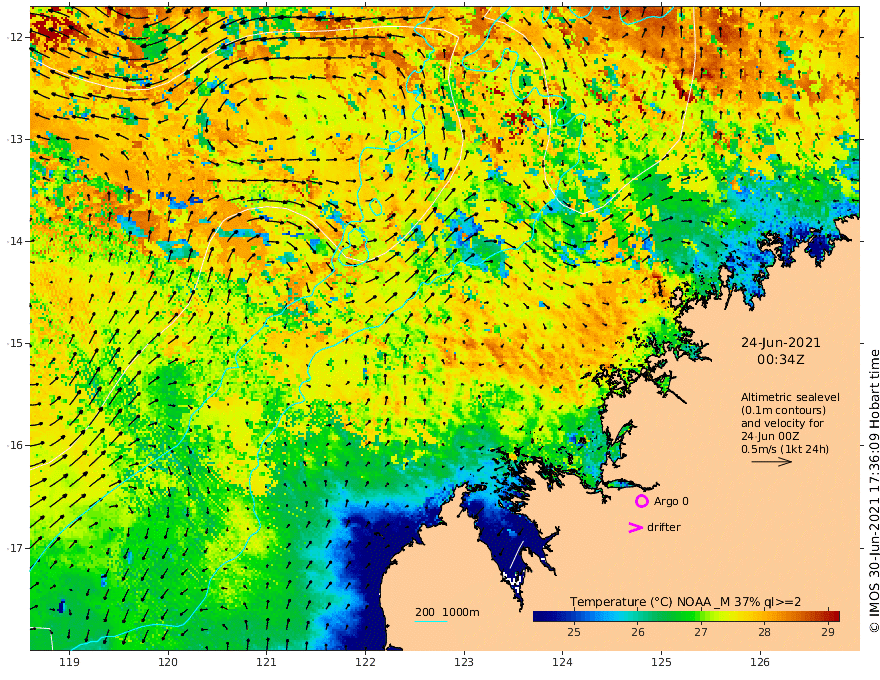Click the colorbar value 28
The image size is (880, 680).
pos(764,632)
